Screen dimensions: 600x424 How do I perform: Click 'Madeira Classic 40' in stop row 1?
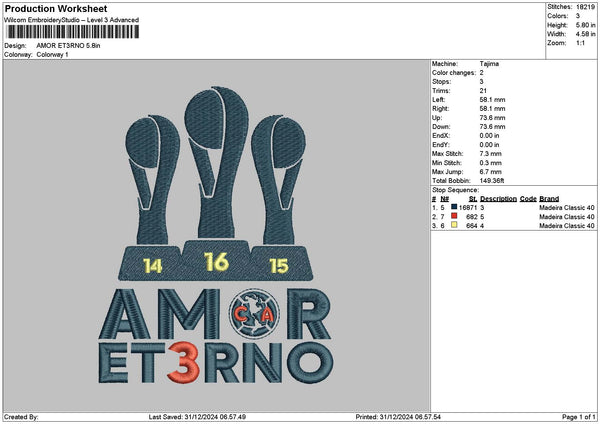pyautogui.click(x=567, y=208)
